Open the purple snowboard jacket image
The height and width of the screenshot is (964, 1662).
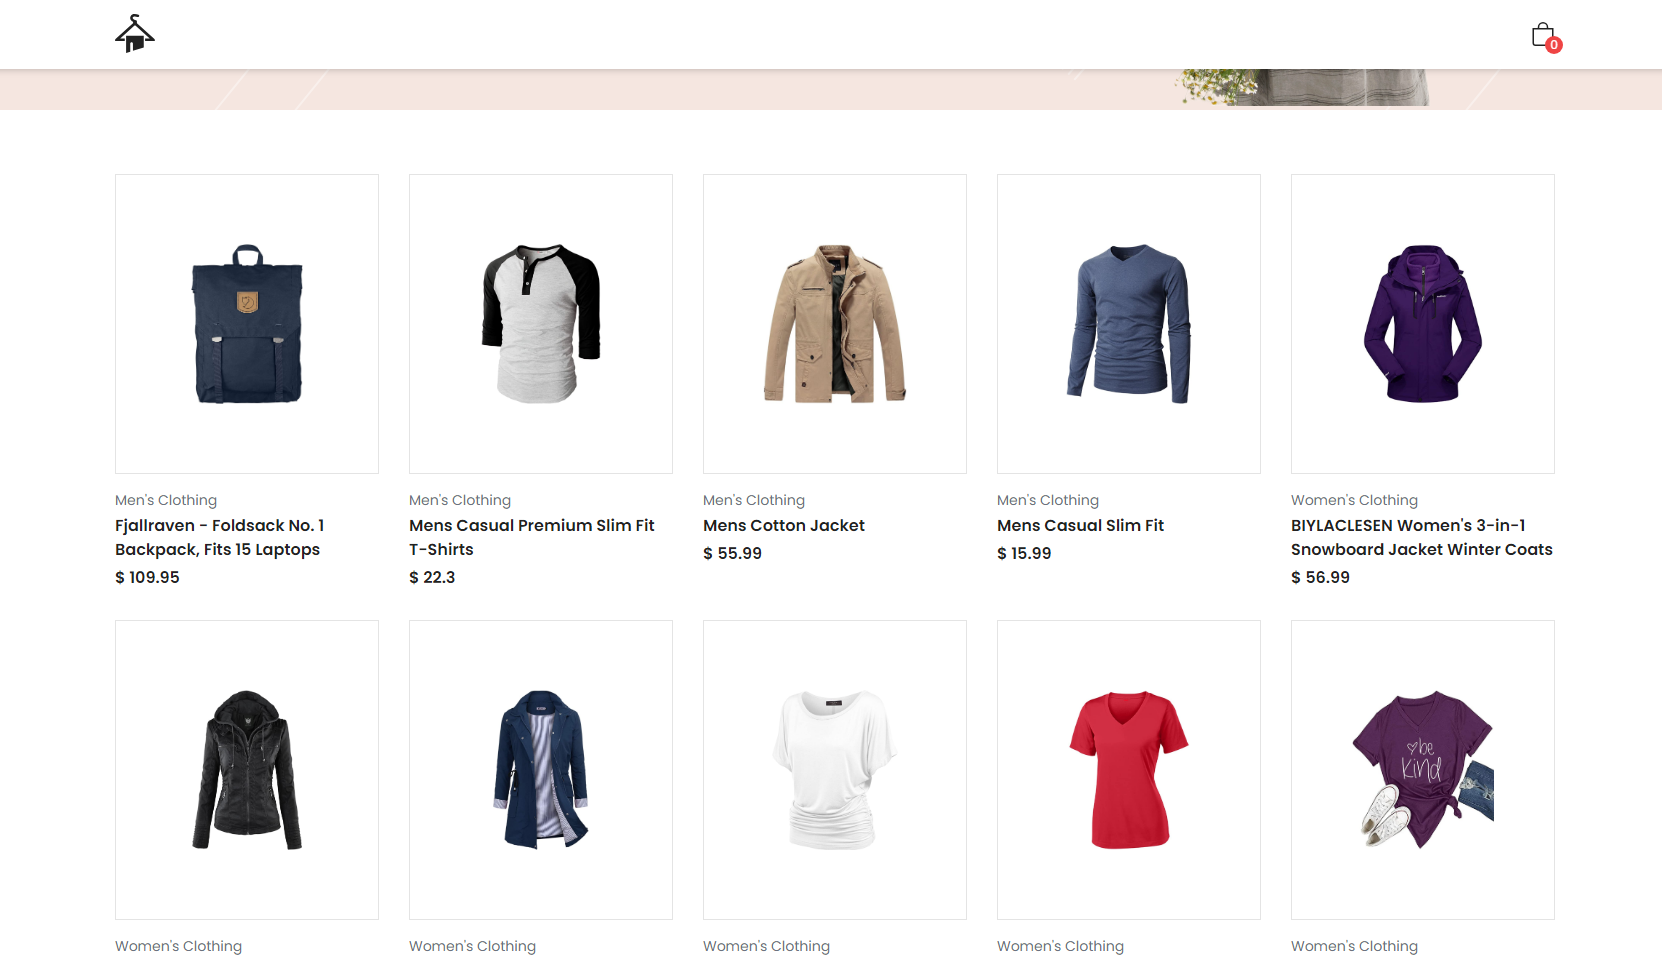pyautogui.click(x=1423, y=324)
